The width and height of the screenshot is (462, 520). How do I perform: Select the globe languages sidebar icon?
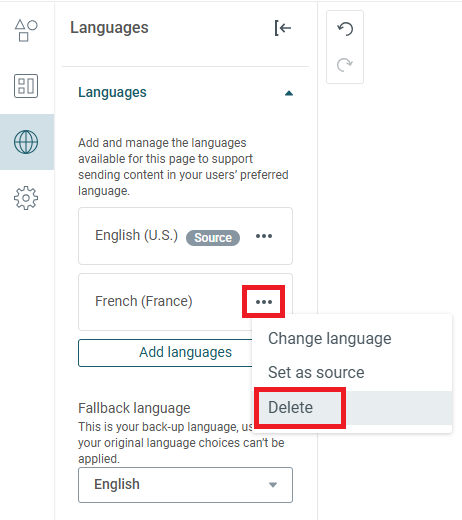click(26, 142)
